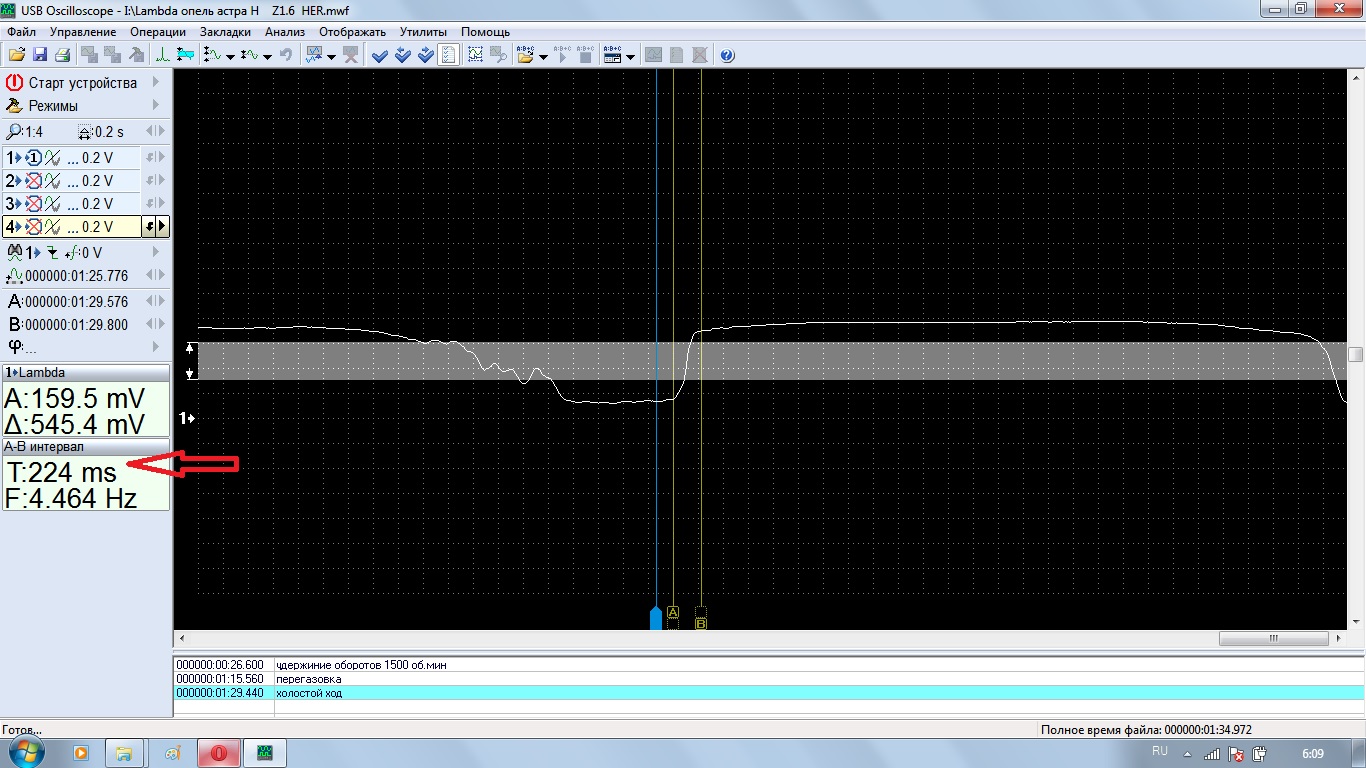The image size is (1366, 768).
Task: Click the undo arrow icon
Action: tap(286, 55)
